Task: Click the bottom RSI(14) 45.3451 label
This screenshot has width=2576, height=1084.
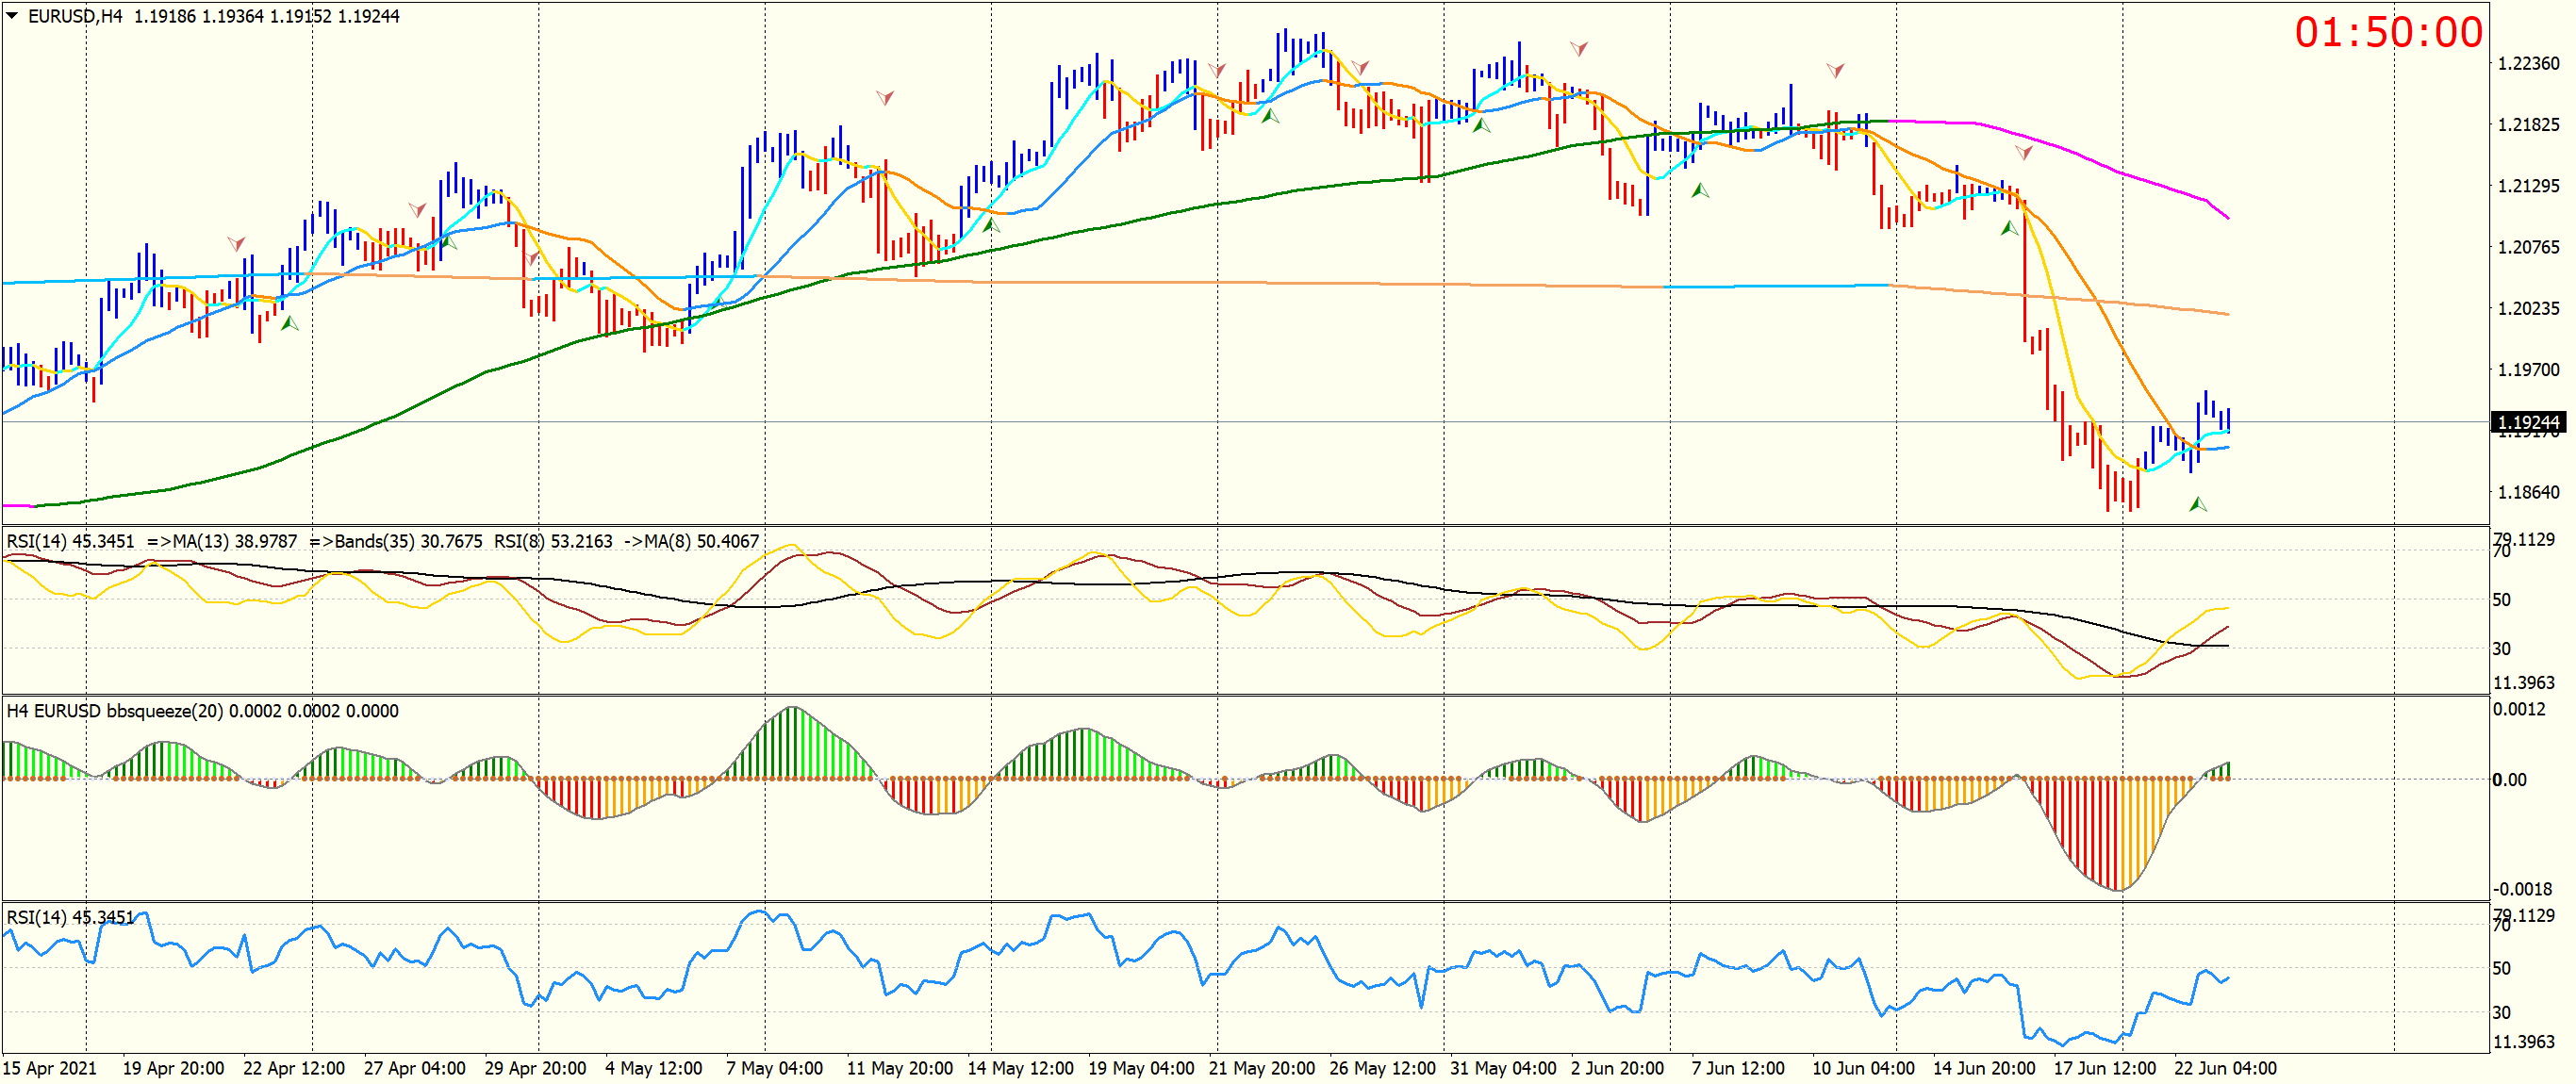Action: 70,917
